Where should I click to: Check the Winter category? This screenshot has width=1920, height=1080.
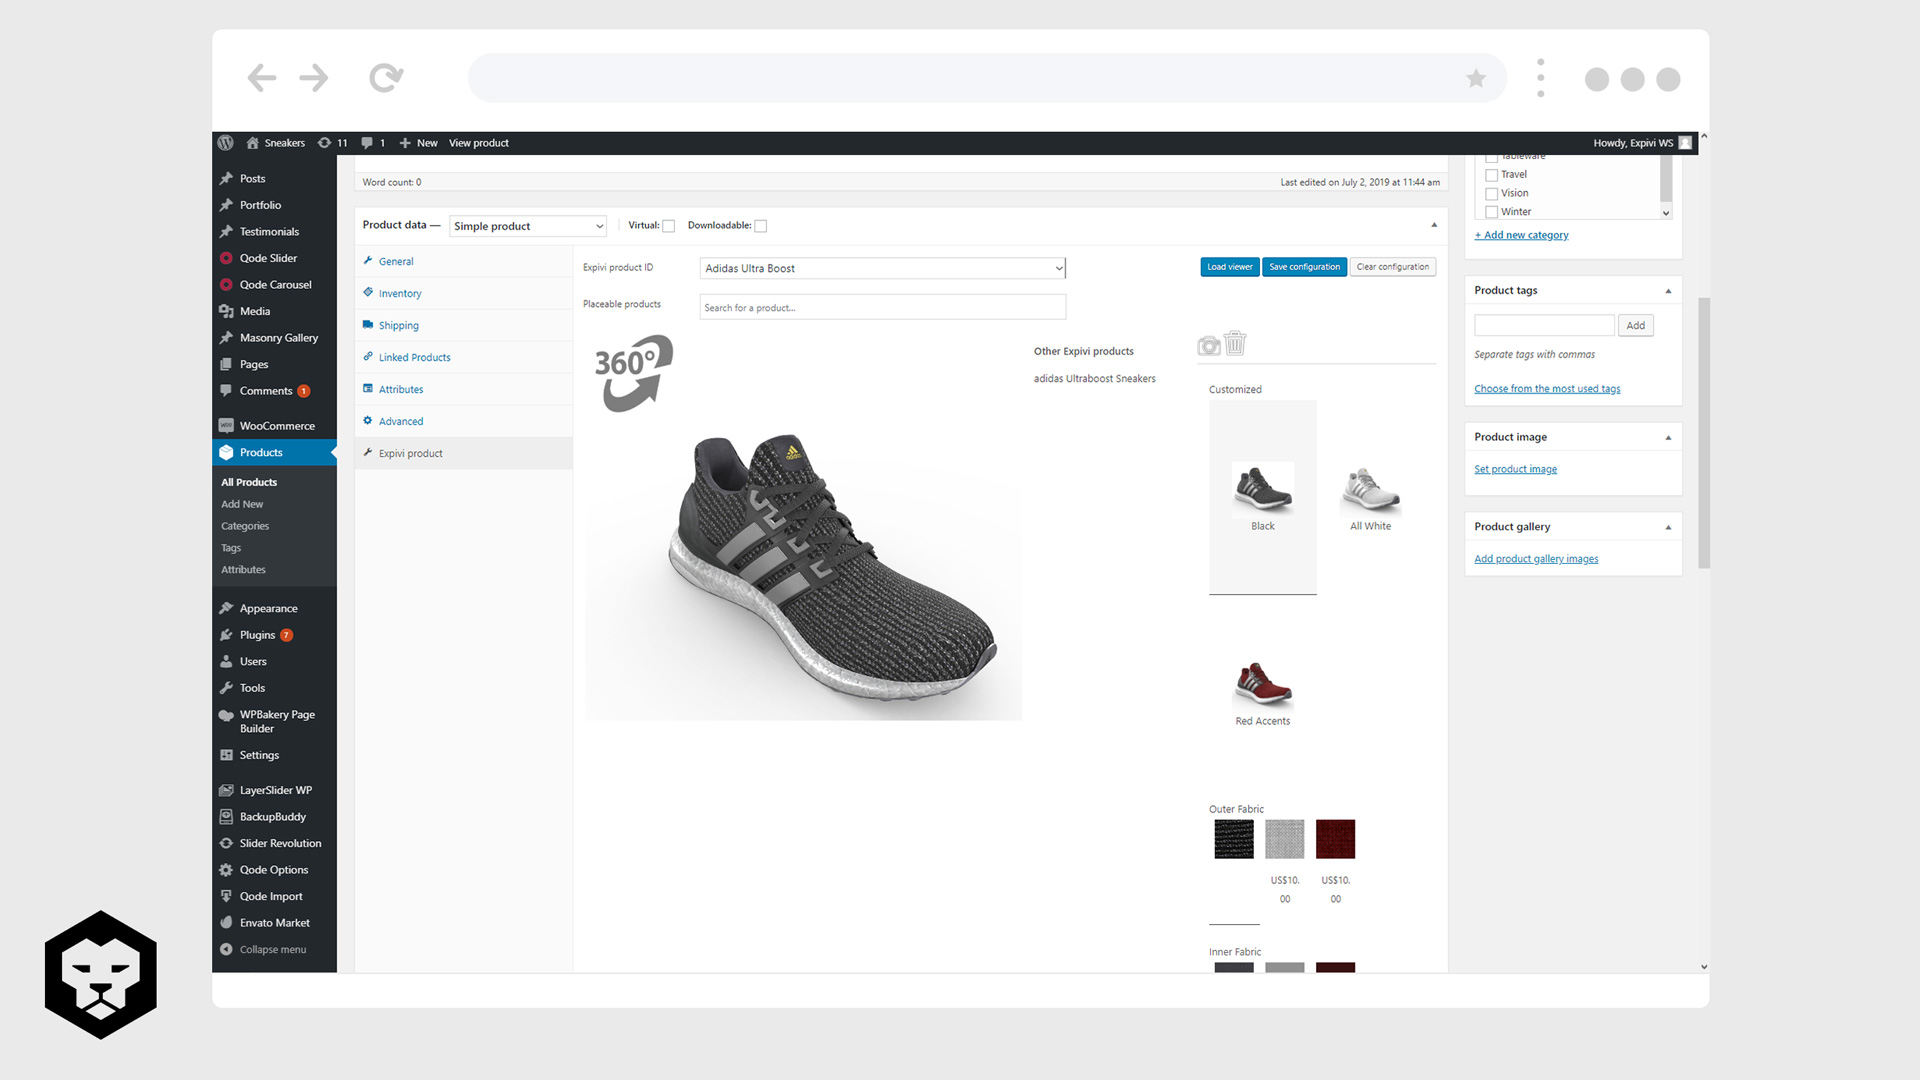click(x=1491, y=212)
